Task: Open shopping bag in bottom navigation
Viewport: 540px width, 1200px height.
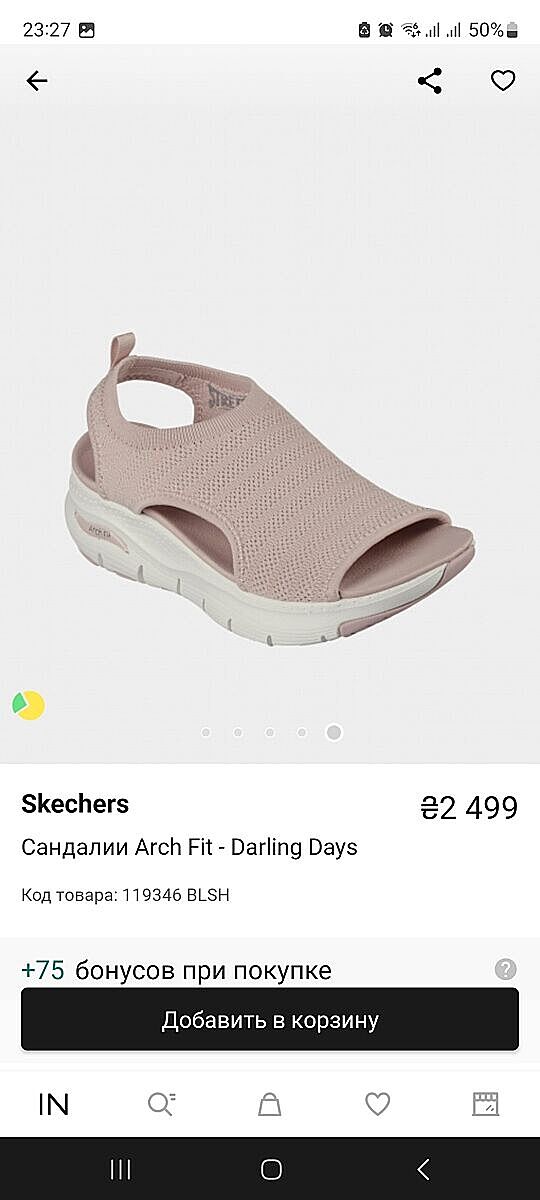Action: (x=270, y=1104)
